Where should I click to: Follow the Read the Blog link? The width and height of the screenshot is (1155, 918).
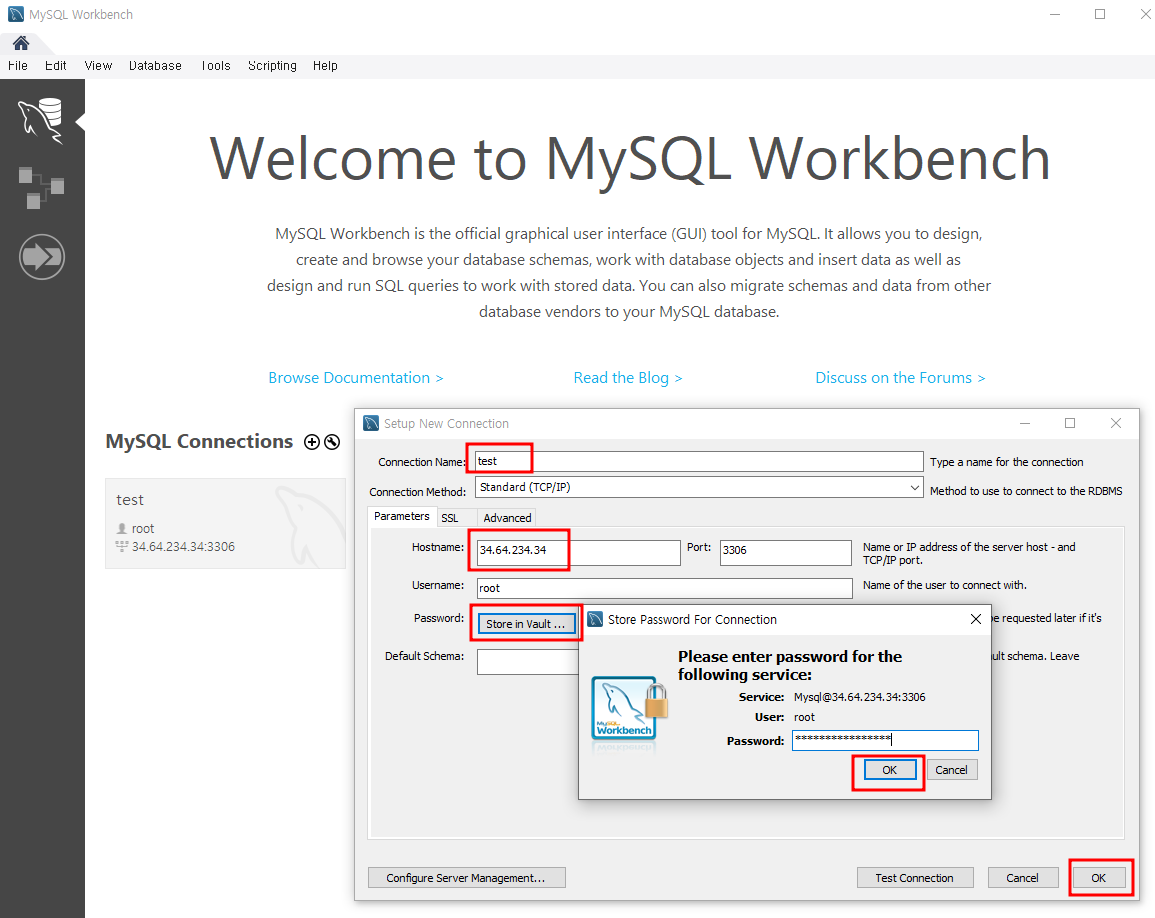click(x=628, y=377)
